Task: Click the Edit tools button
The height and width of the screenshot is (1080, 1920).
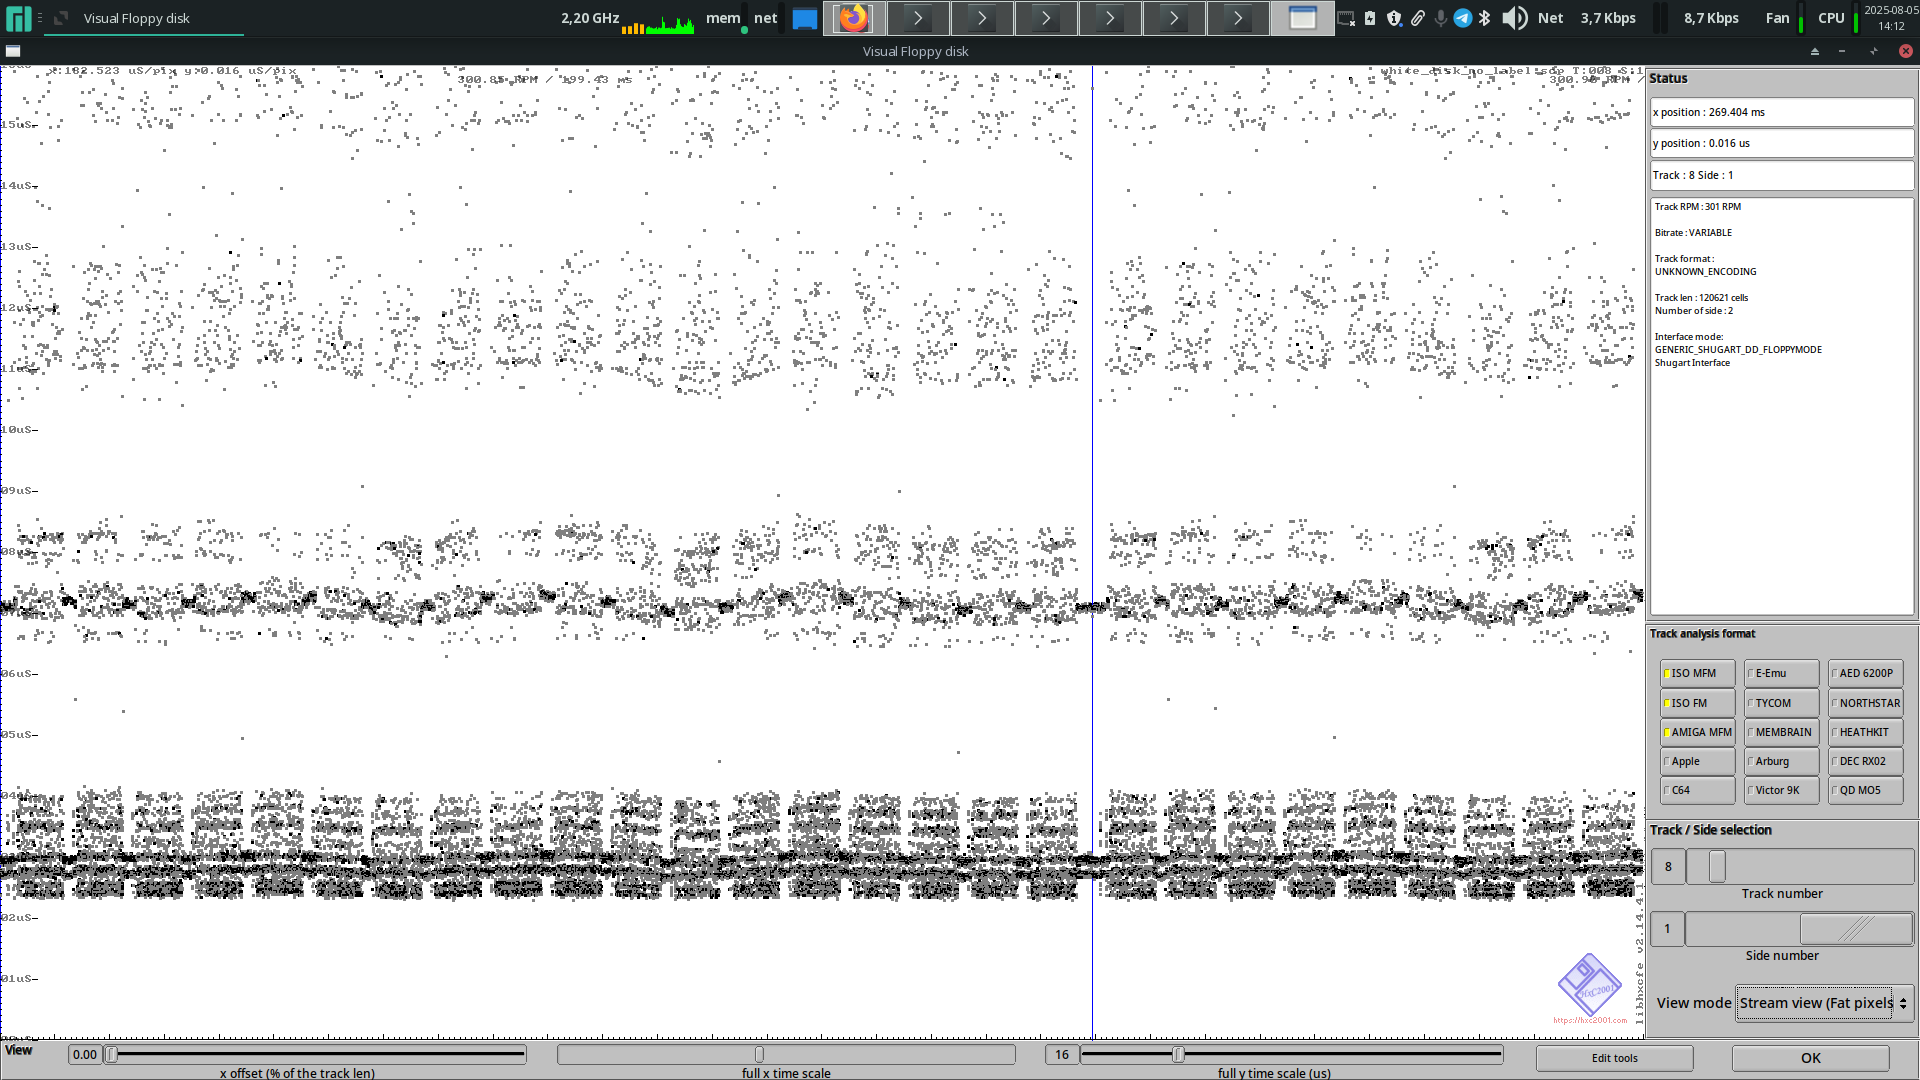Action: click(x=1614, y=1058)
